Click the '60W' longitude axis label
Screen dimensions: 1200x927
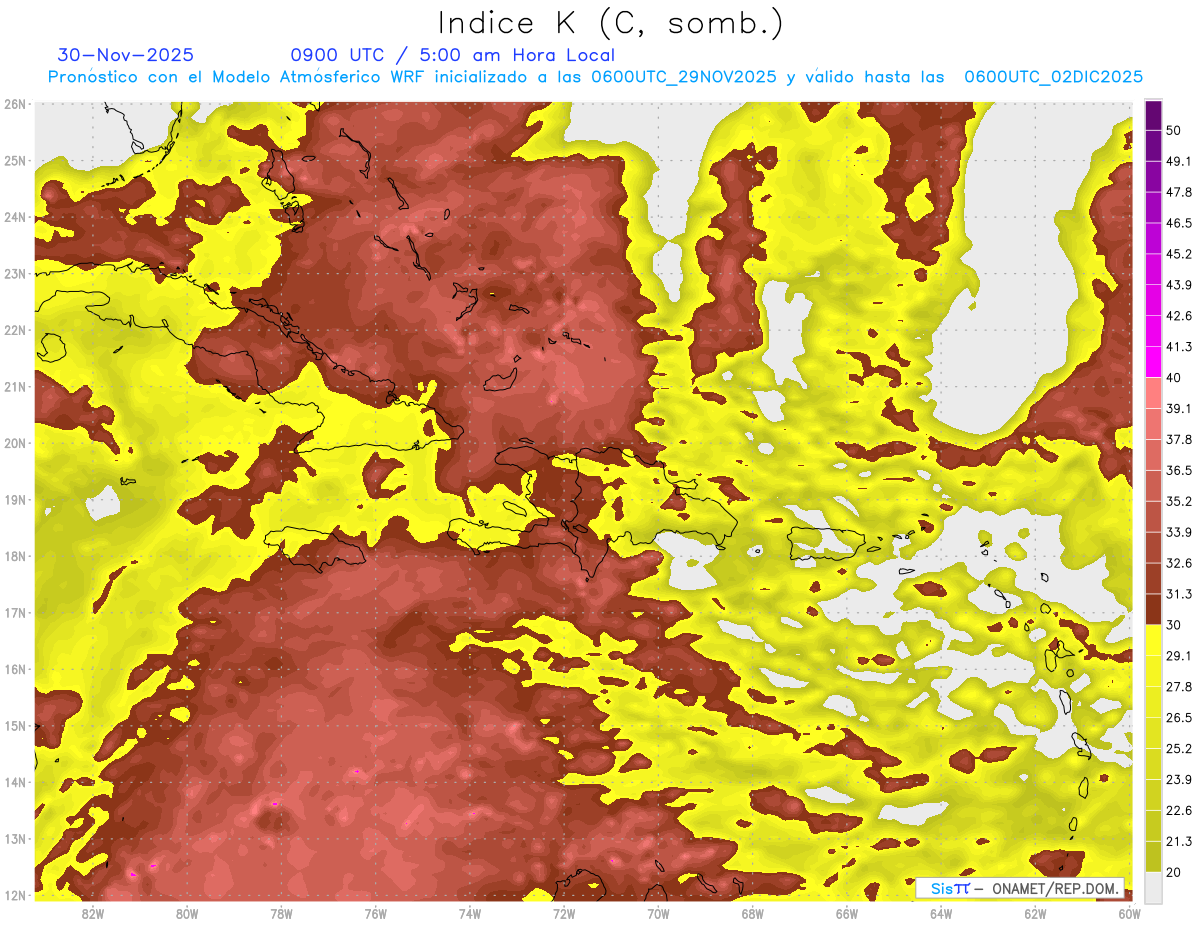tap(1130, 913)
